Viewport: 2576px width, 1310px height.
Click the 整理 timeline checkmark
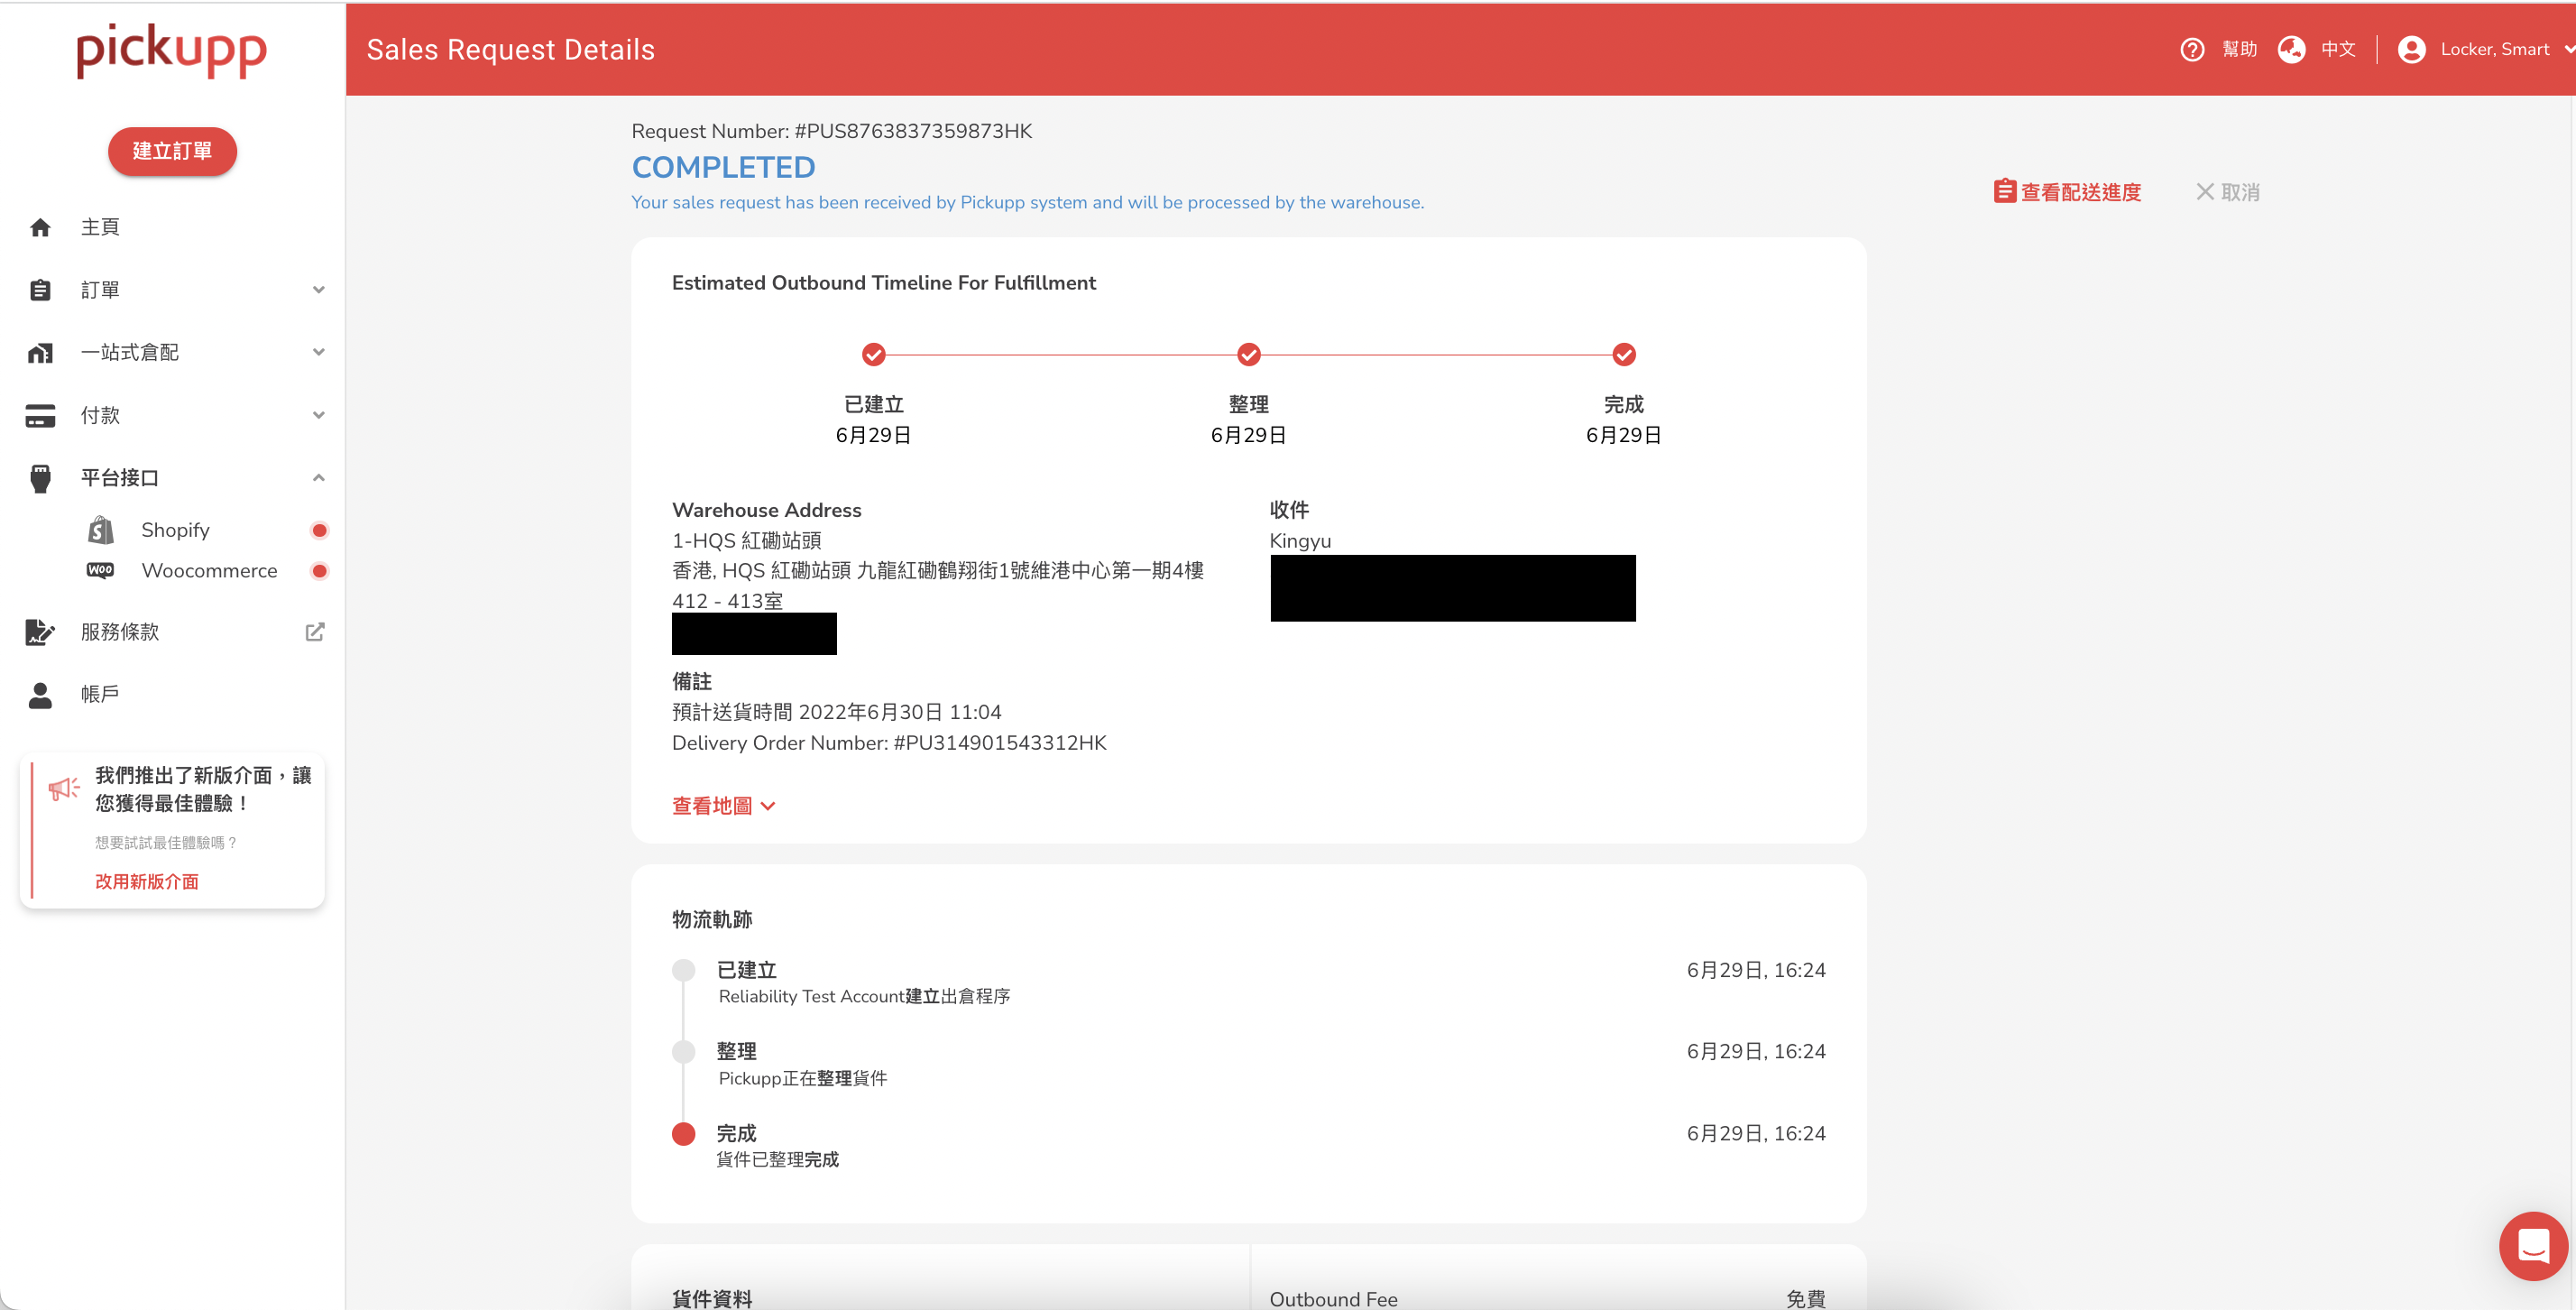[1249, 354]
